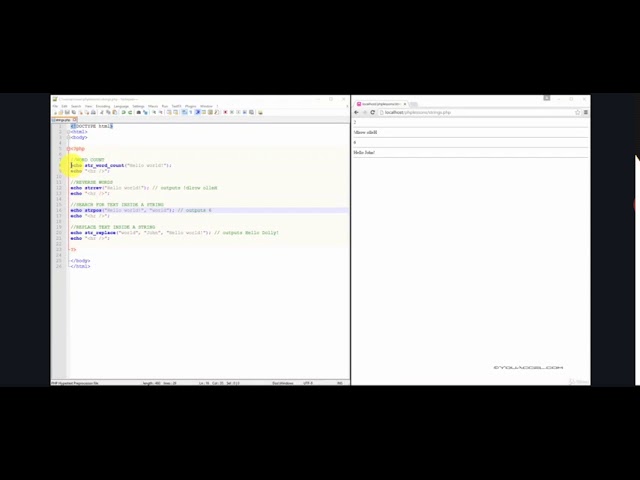Open the Search menu

[x=76, y=106]
